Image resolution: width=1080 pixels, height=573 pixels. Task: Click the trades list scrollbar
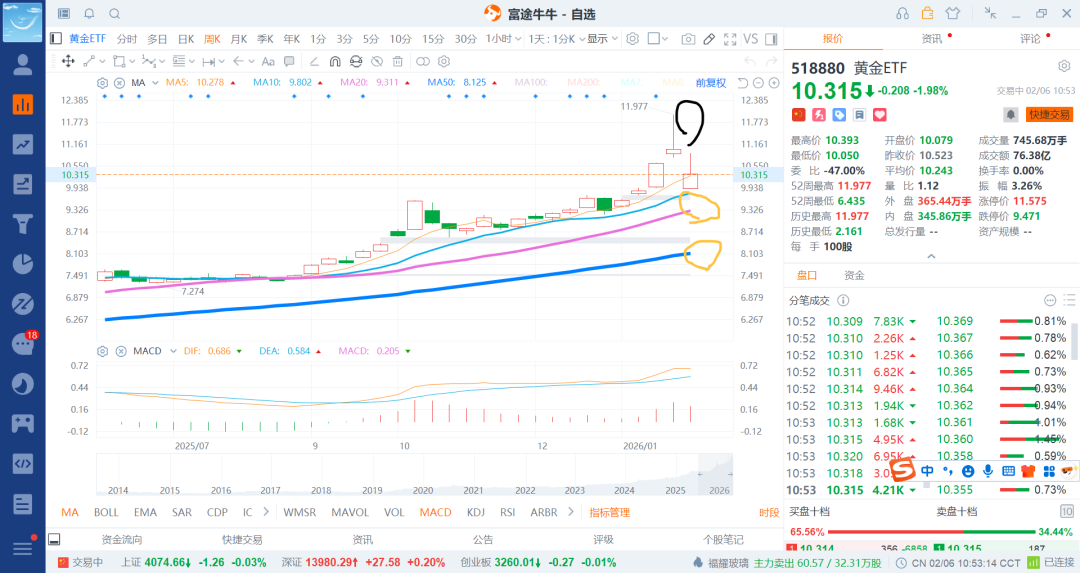click(x=1074, y=342)
